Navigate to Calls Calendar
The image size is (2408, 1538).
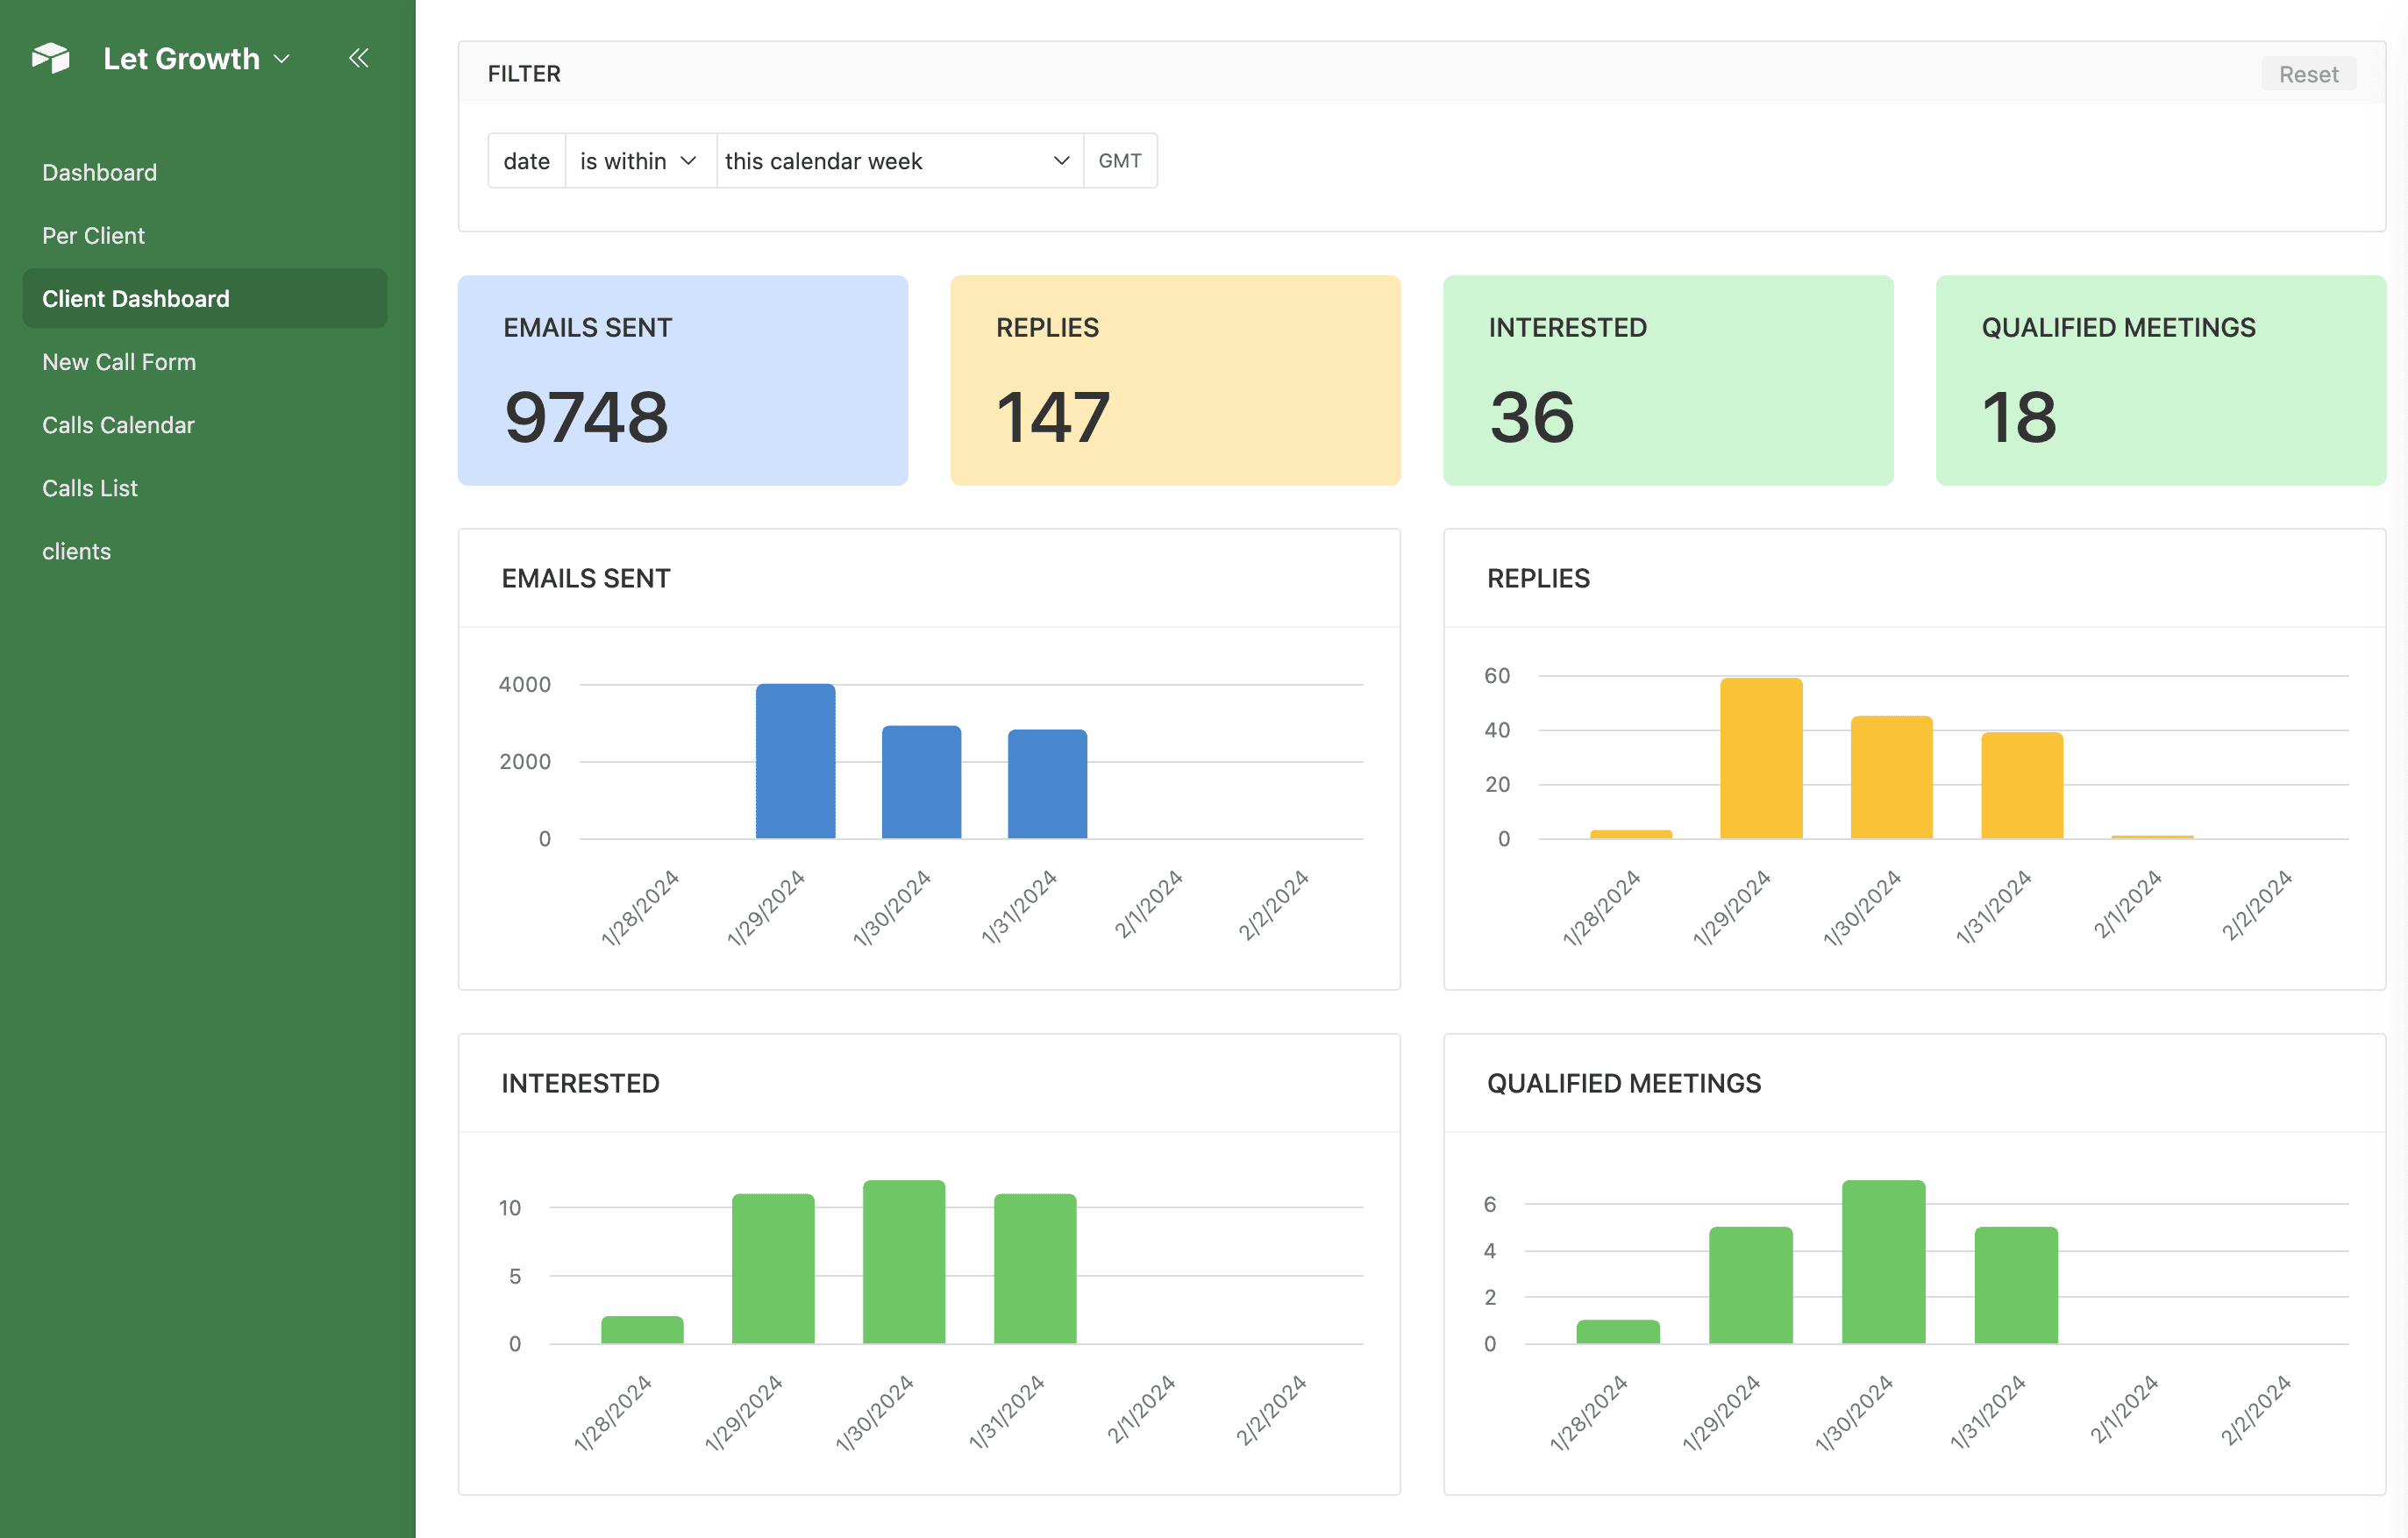118,425
